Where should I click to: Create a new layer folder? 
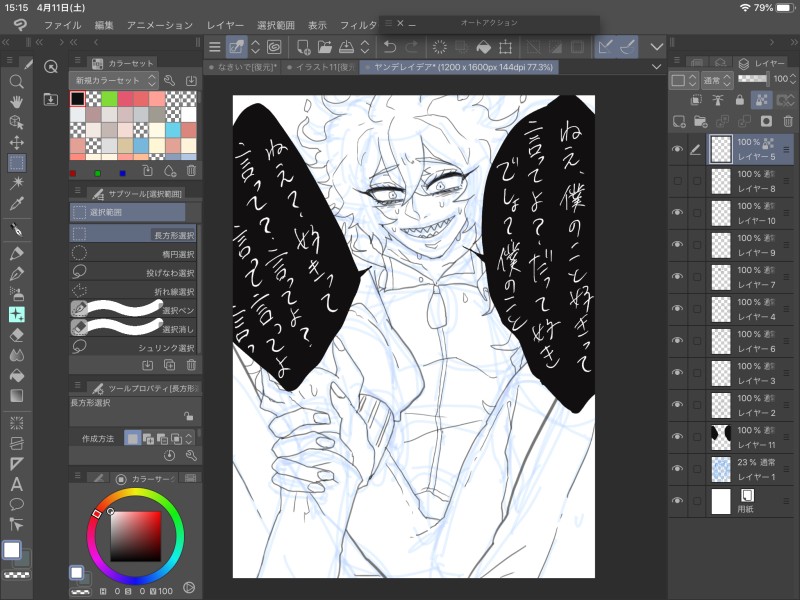point(701,121)
